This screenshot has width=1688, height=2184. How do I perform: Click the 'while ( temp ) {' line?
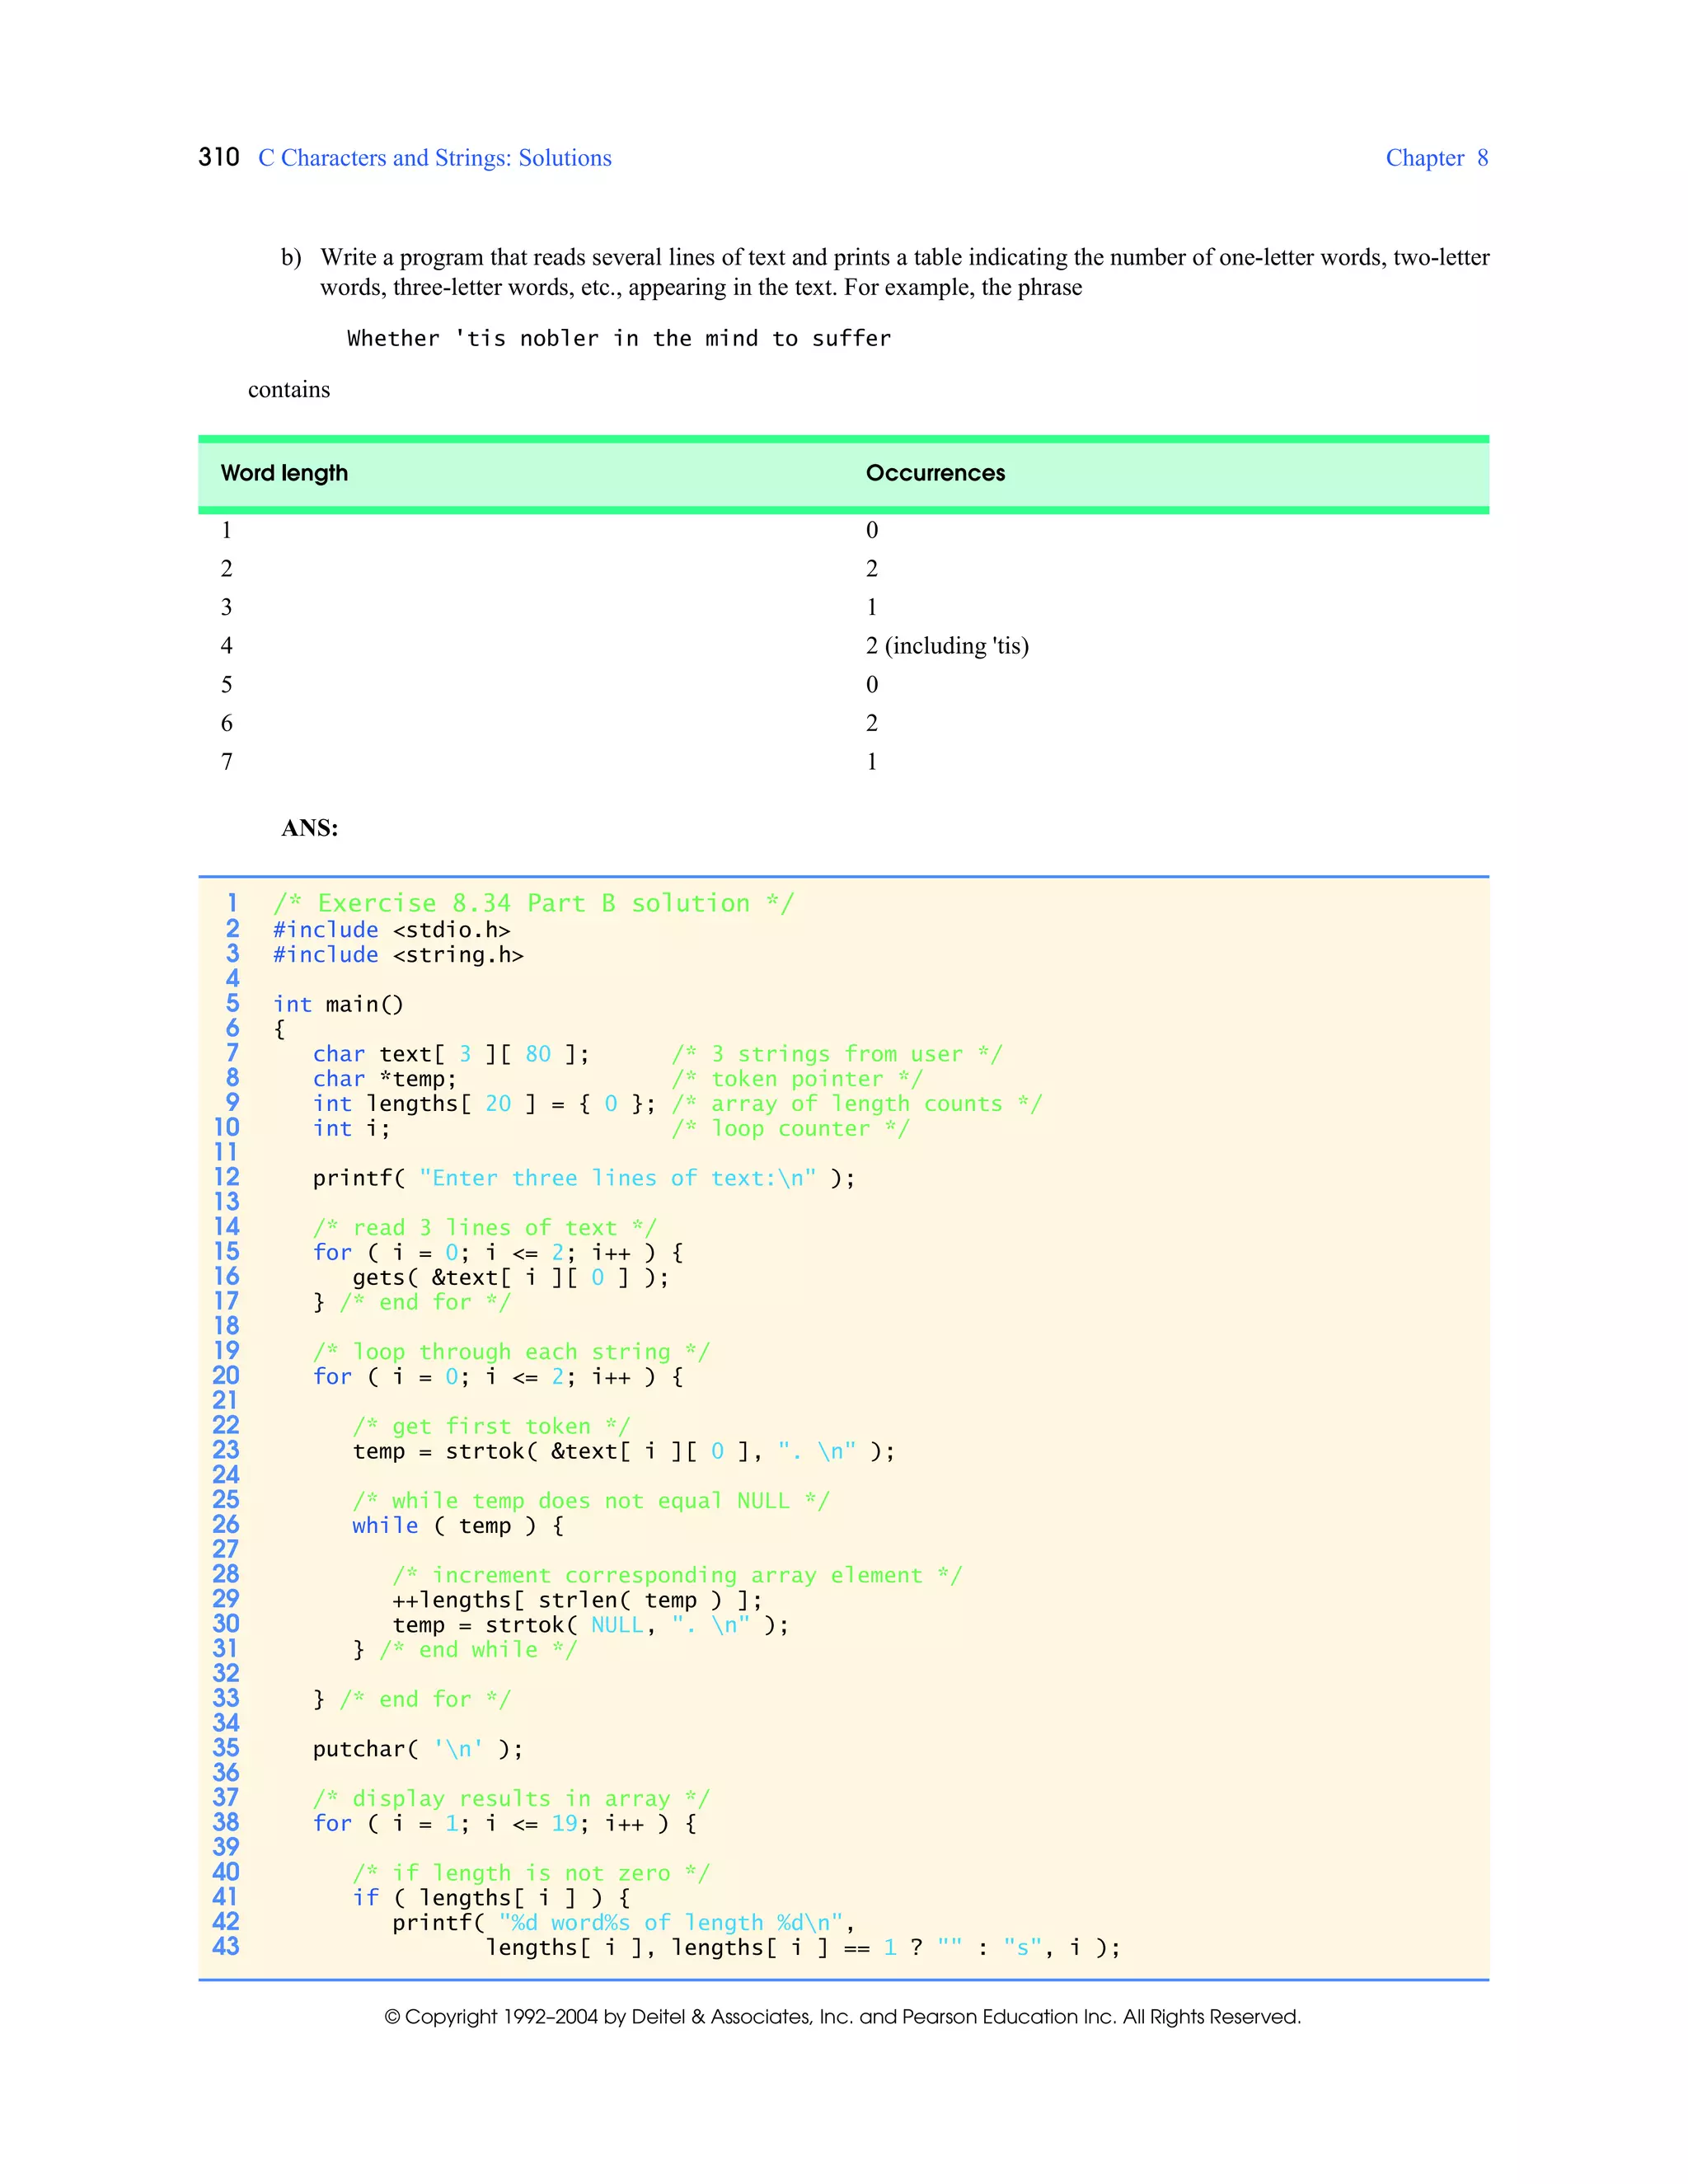click(x=457, y=1525)
